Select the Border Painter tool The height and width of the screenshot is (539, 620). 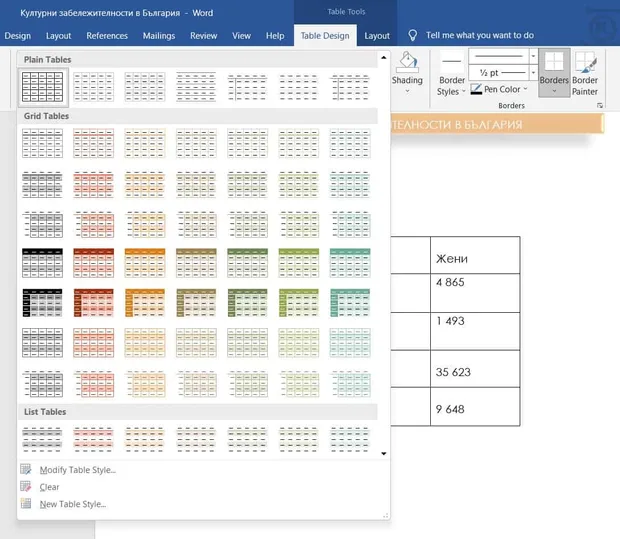tap(584, 73)
